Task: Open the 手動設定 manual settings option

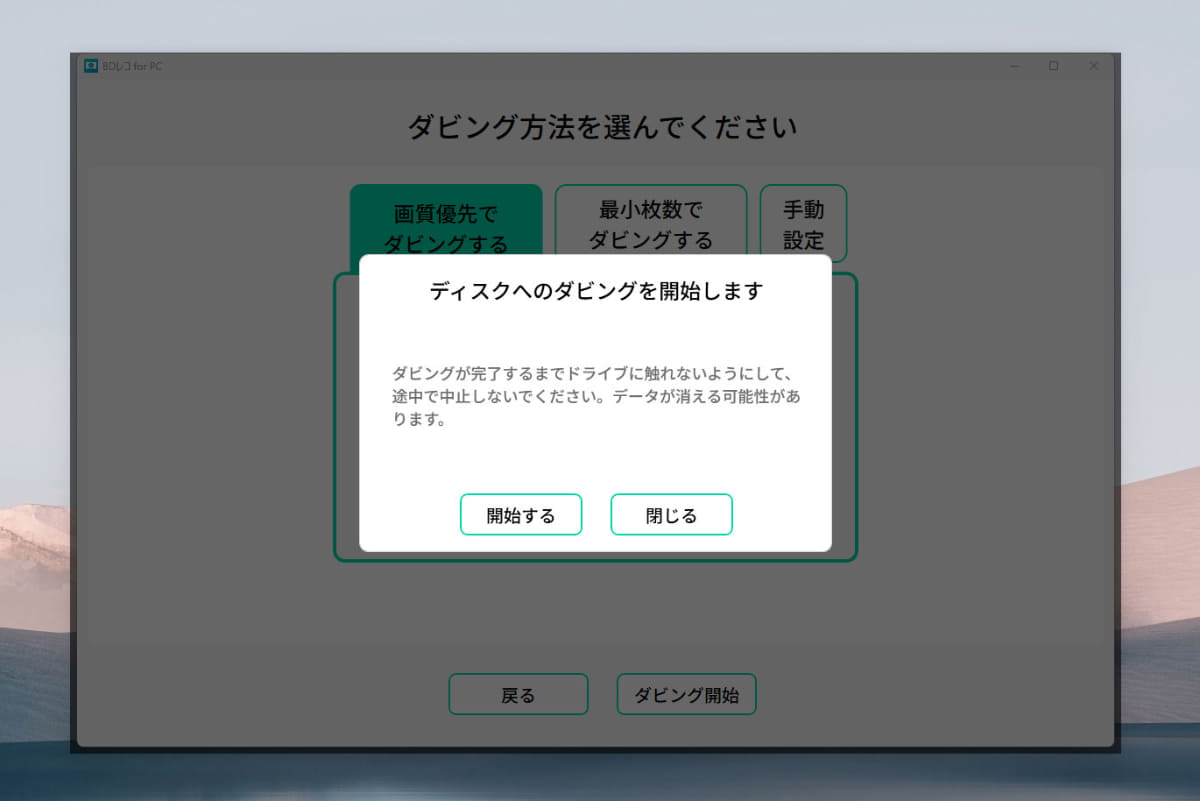Action: coord(804,222)
